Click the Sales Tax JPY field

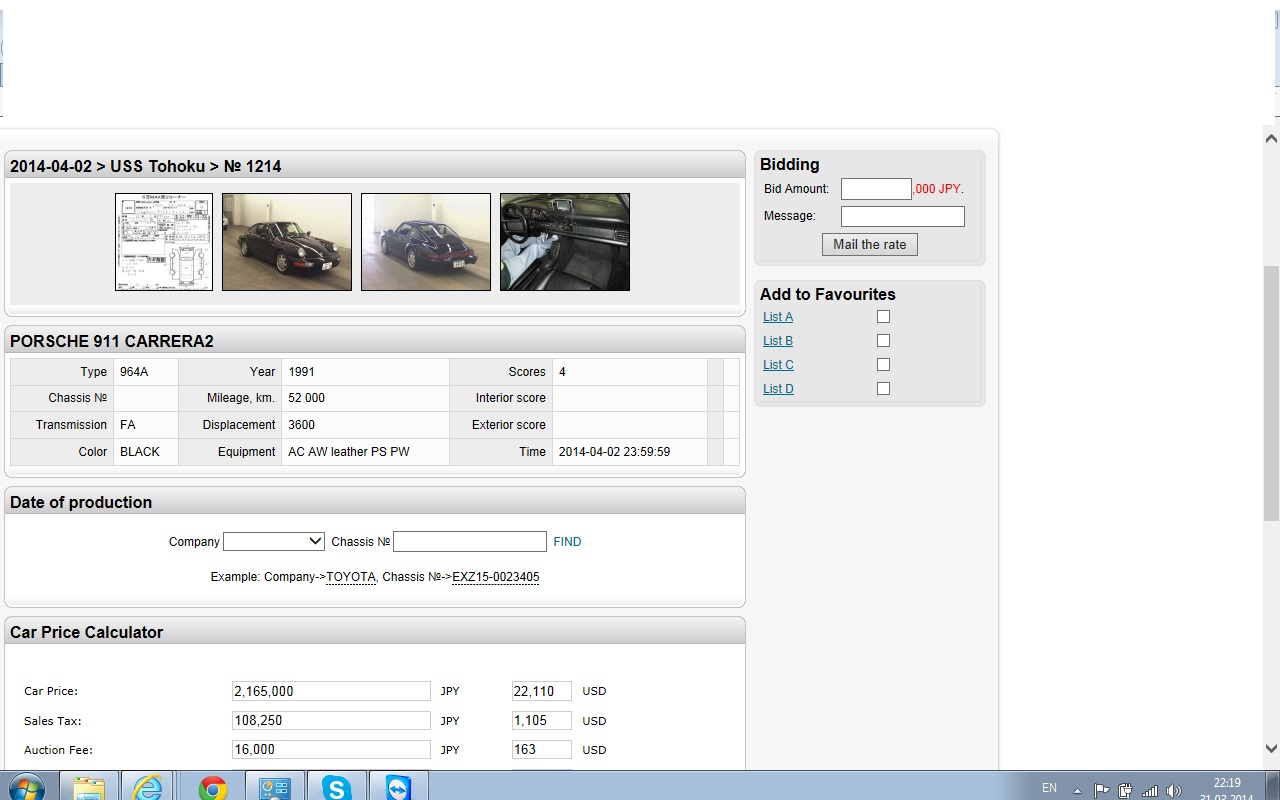point(331,720)
